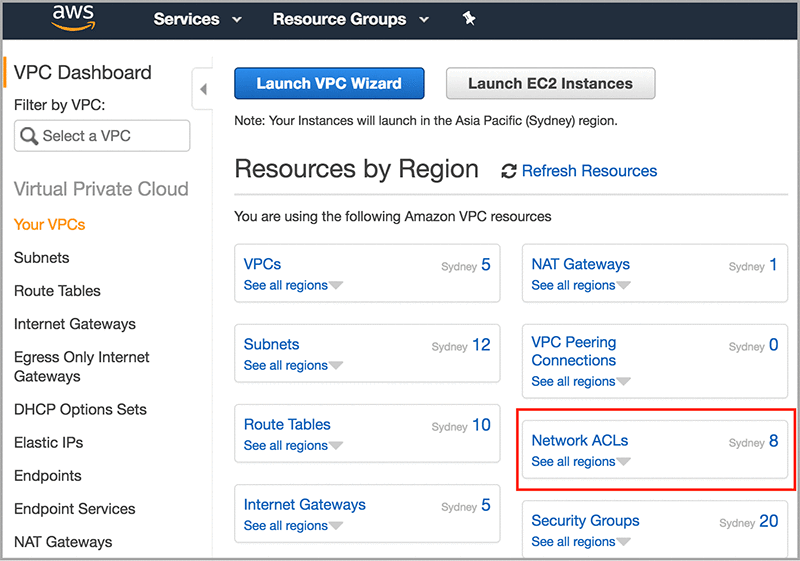
Task: Click the NAT Gateways resource link
Action: tap(580, 264)
